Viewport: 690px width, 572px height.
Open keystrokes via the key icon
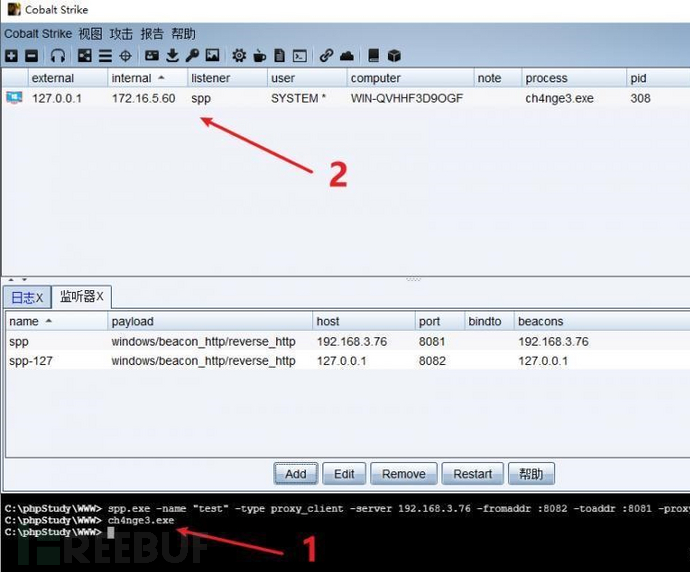[x=192, y=56]
